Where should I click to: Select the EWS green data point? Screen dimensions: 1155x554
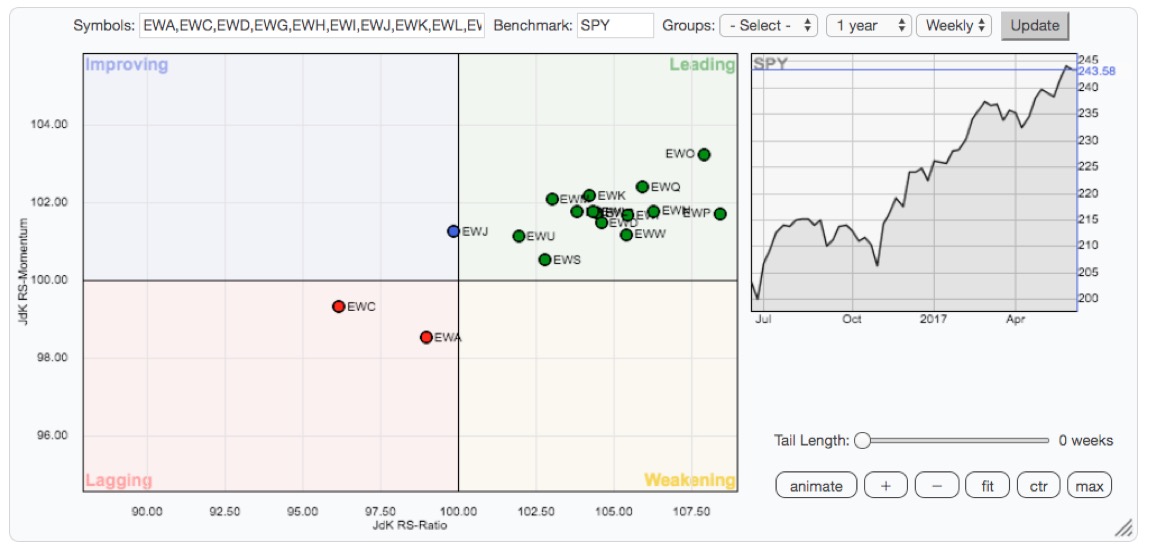(x=545, y=260)
